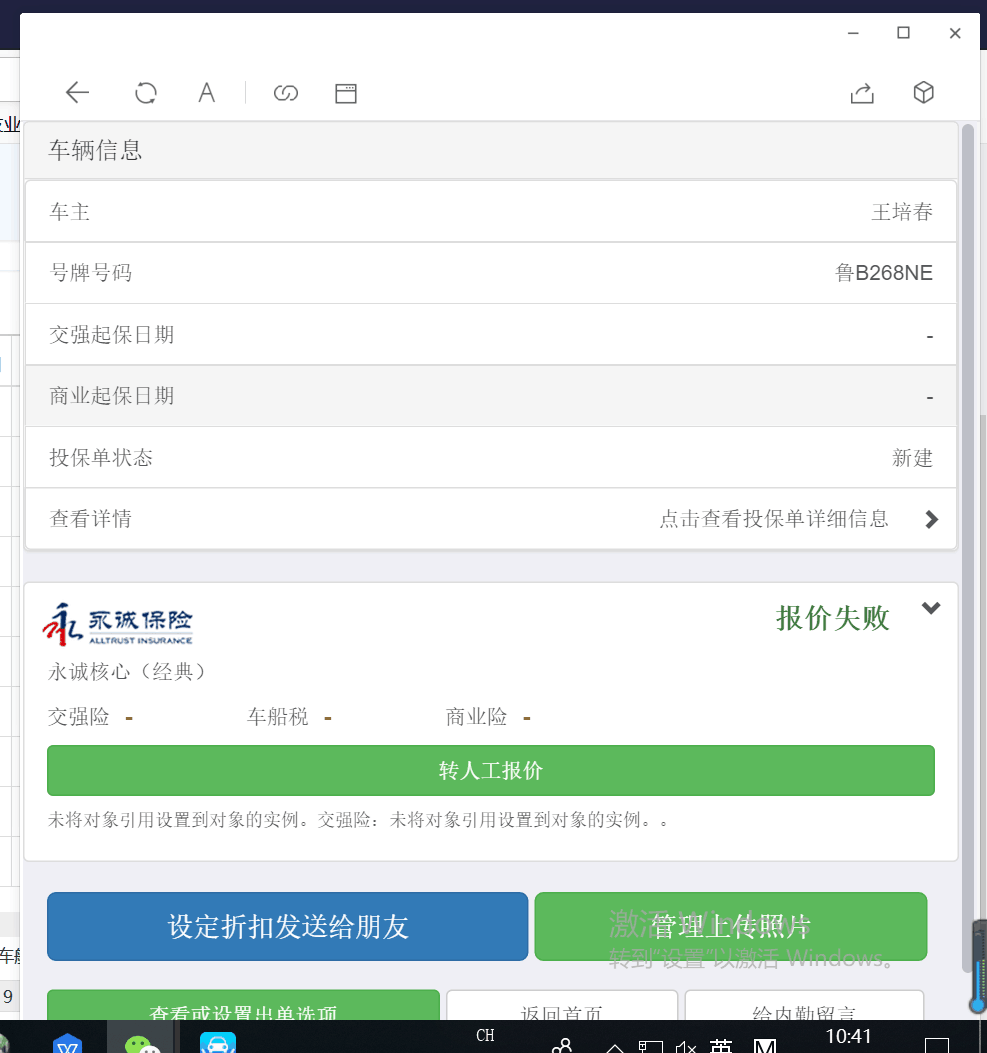Open the blue shield app in taskbar
This screenshot has width=987, height=1053.
coord(68,1044)
